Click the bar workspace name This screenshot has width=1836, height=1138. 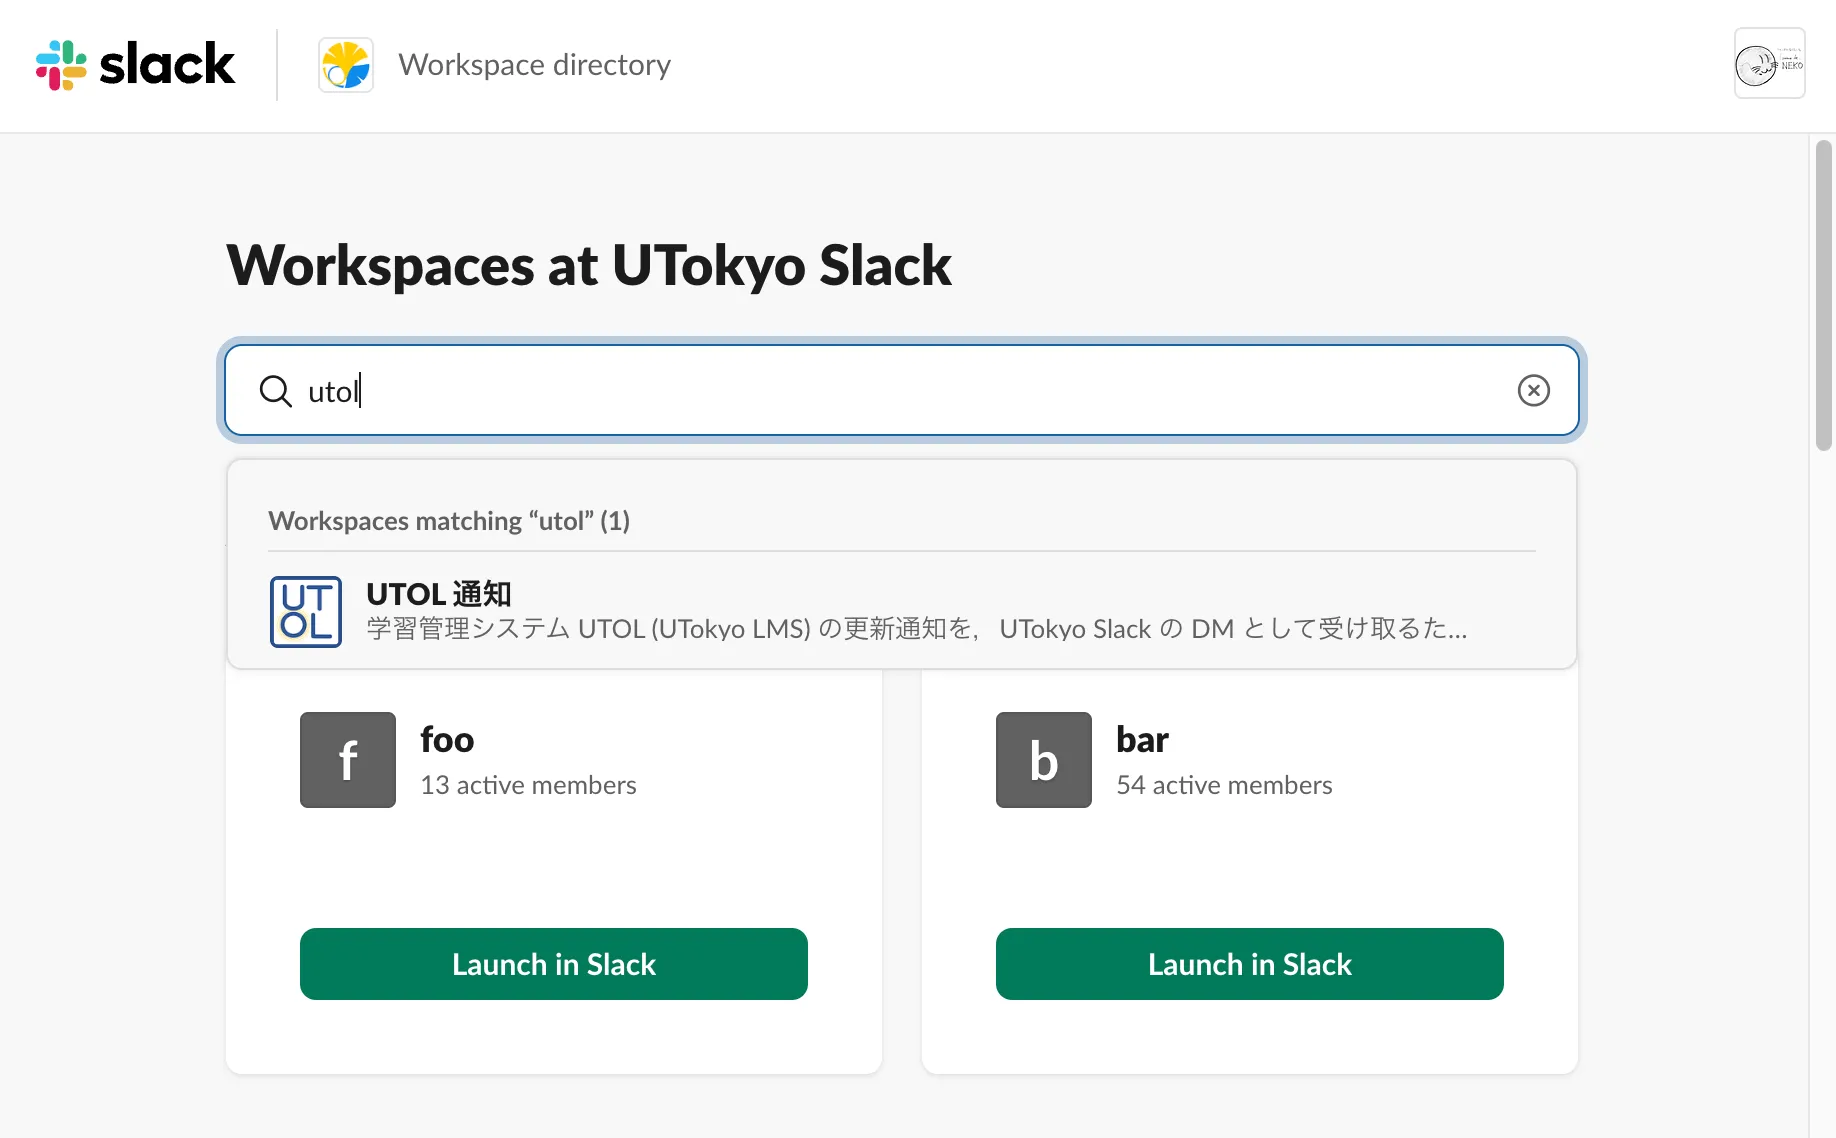coord(1142,740)
